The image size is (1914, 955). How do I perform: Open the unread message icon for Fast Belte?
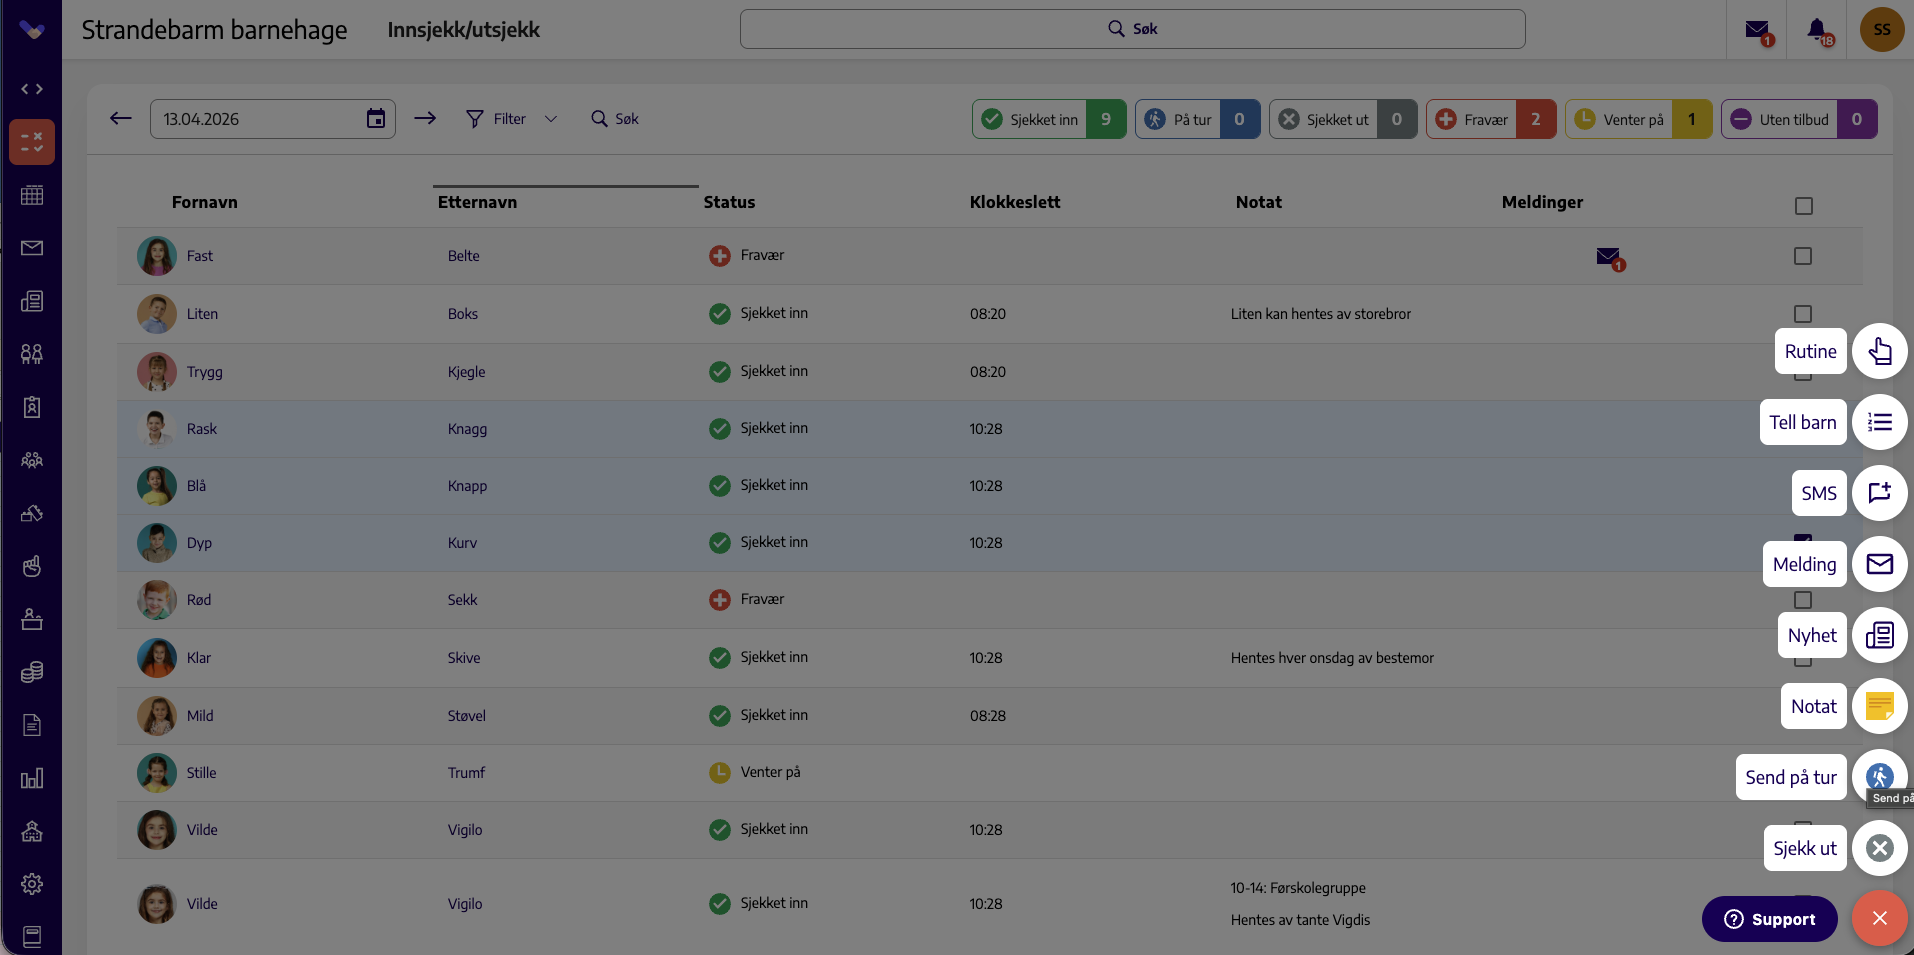pyautogui.click(x=1609, y=258)
